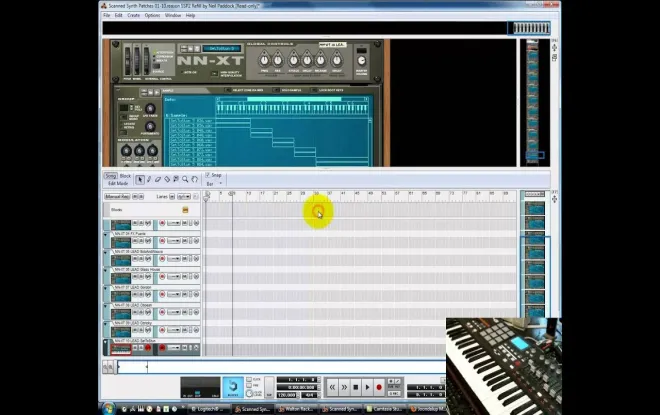This screenshot has width=660, height=415.
Task: Collapse the LEAD Glass House track
Action: tap(106, 271)
